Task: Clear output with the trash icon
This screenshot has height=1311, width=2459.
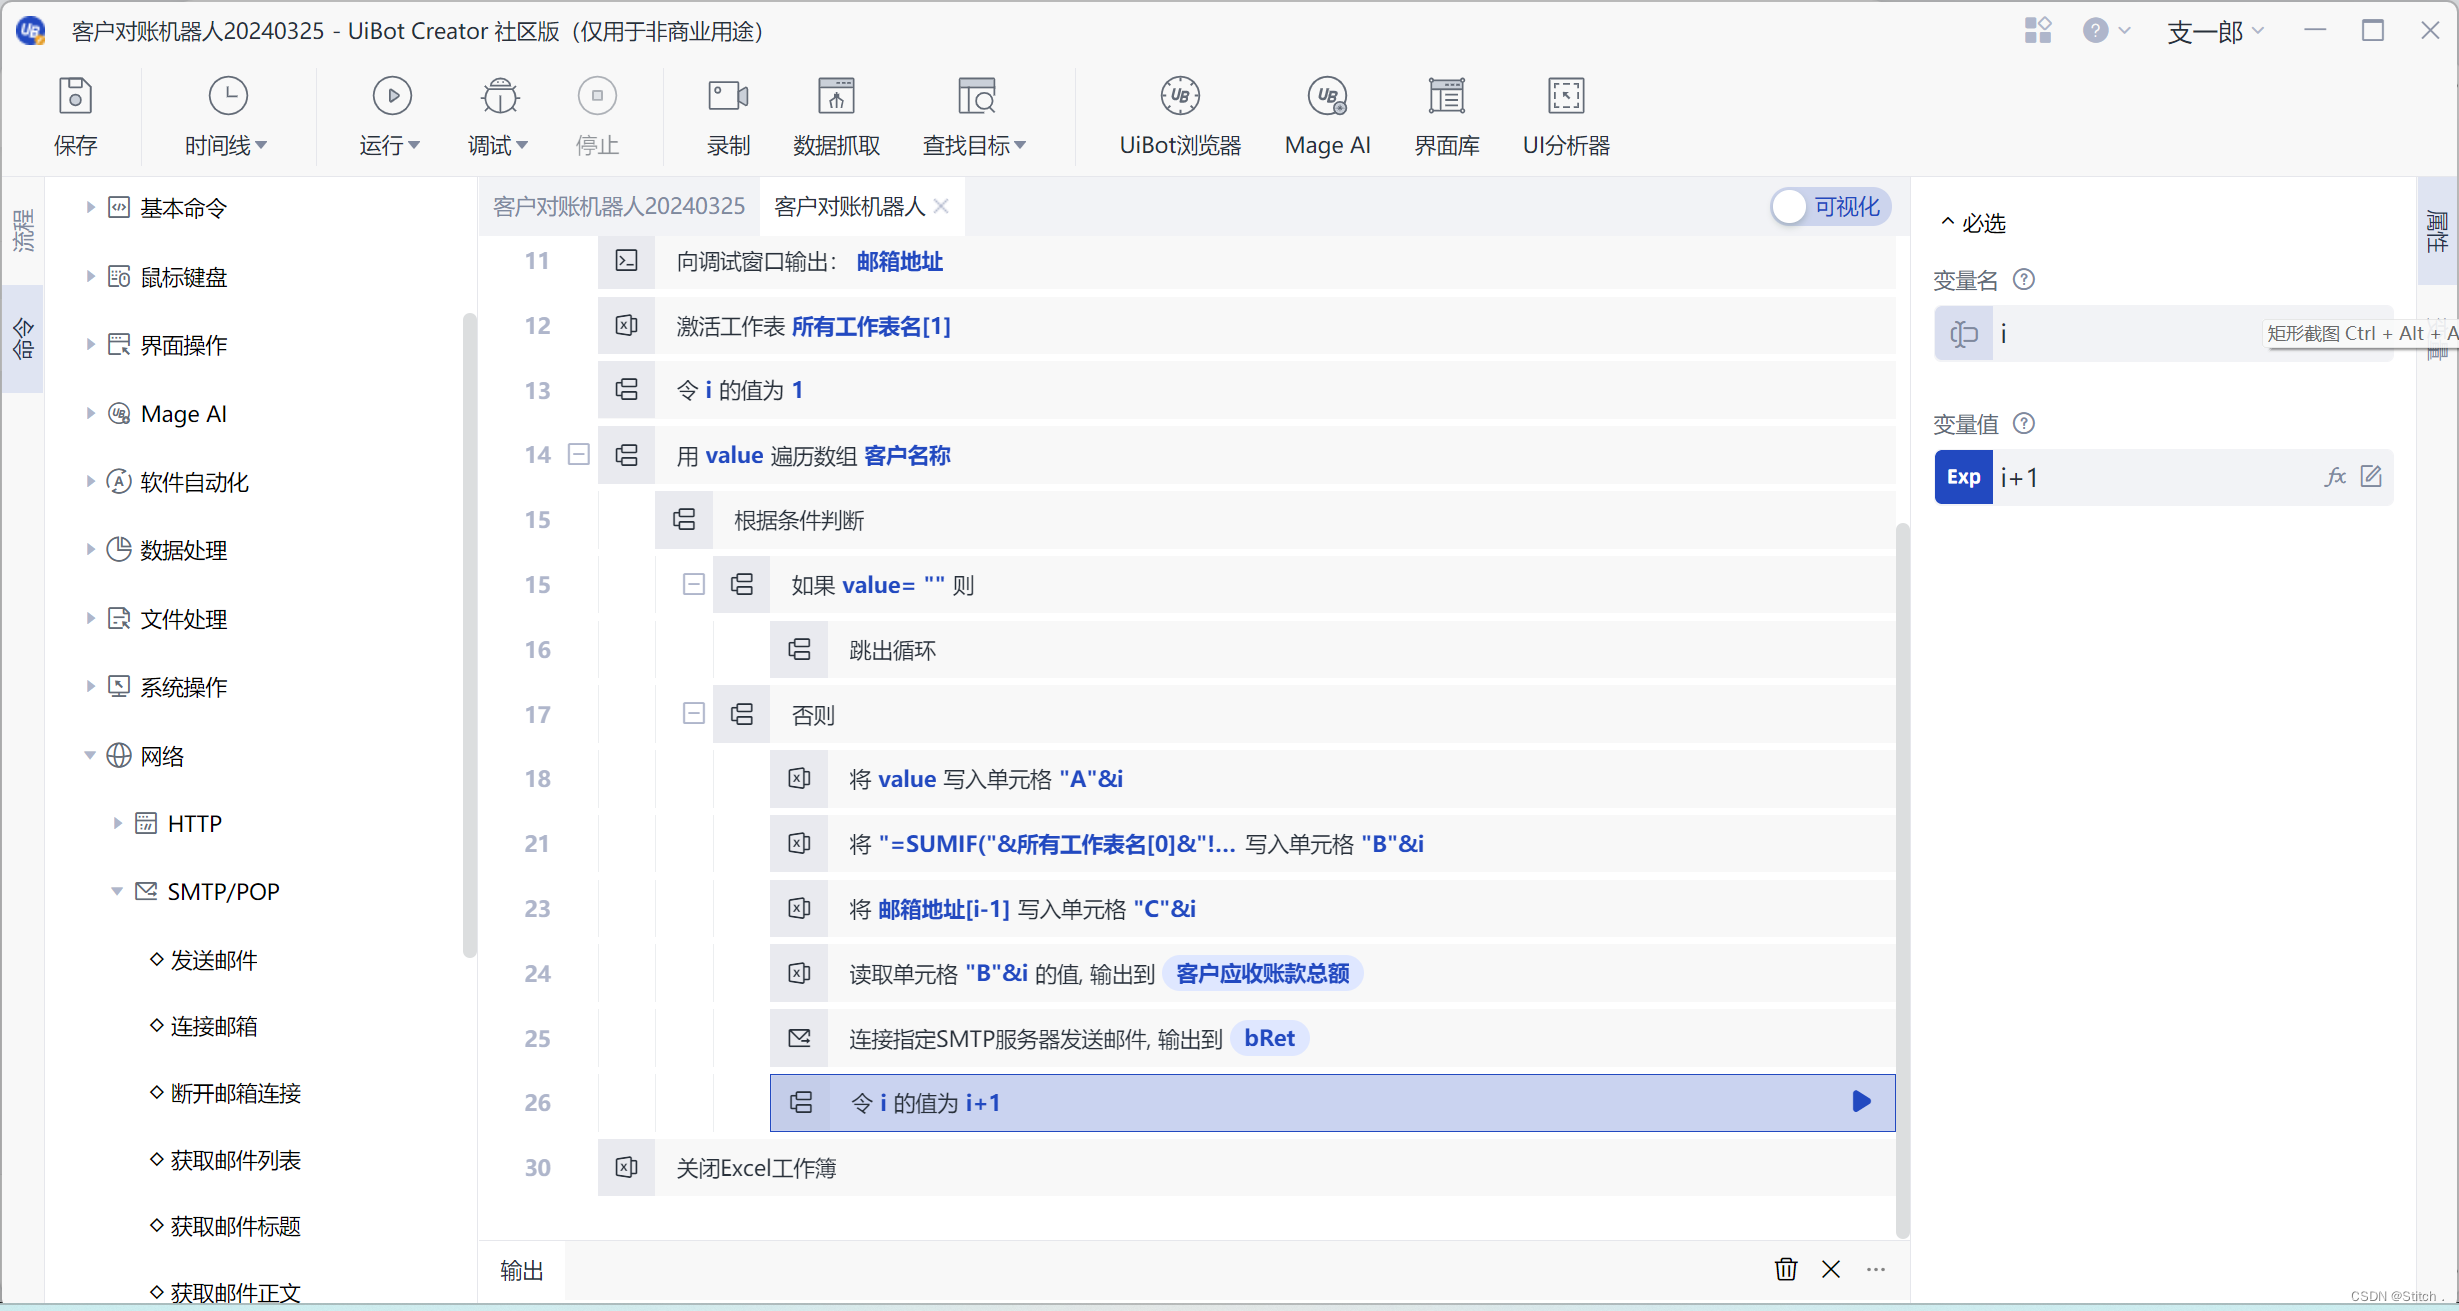Action: pos(1785,1269)
